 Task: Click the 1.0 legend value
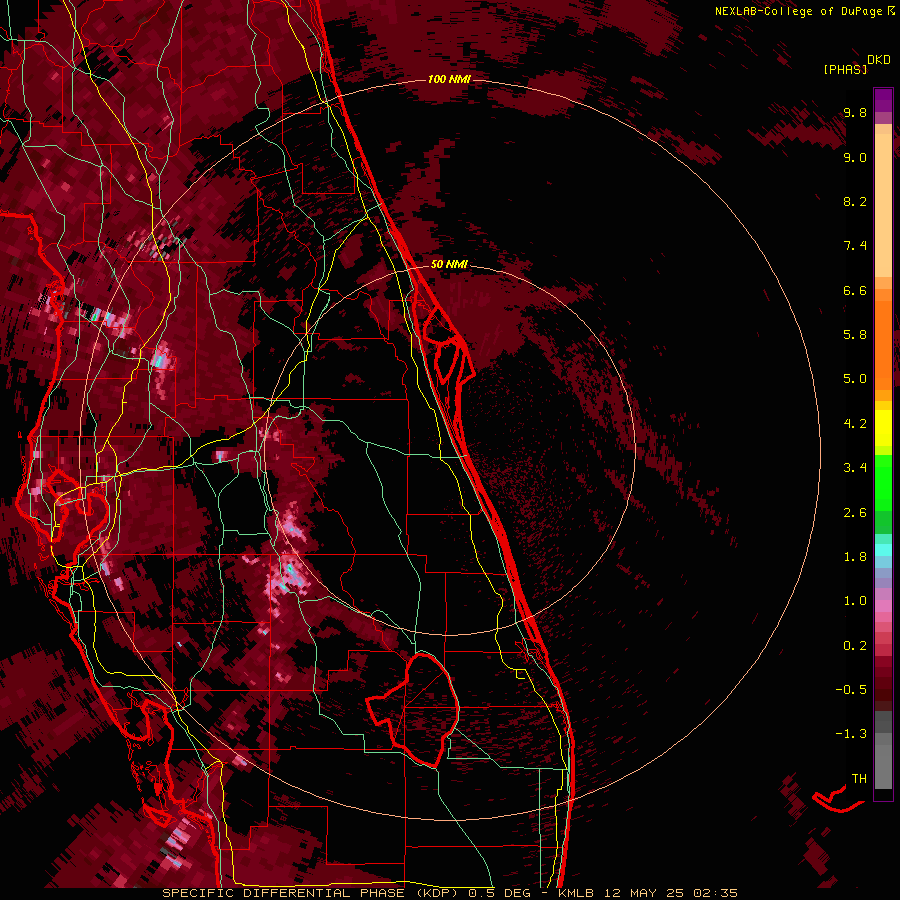[855, 601]
